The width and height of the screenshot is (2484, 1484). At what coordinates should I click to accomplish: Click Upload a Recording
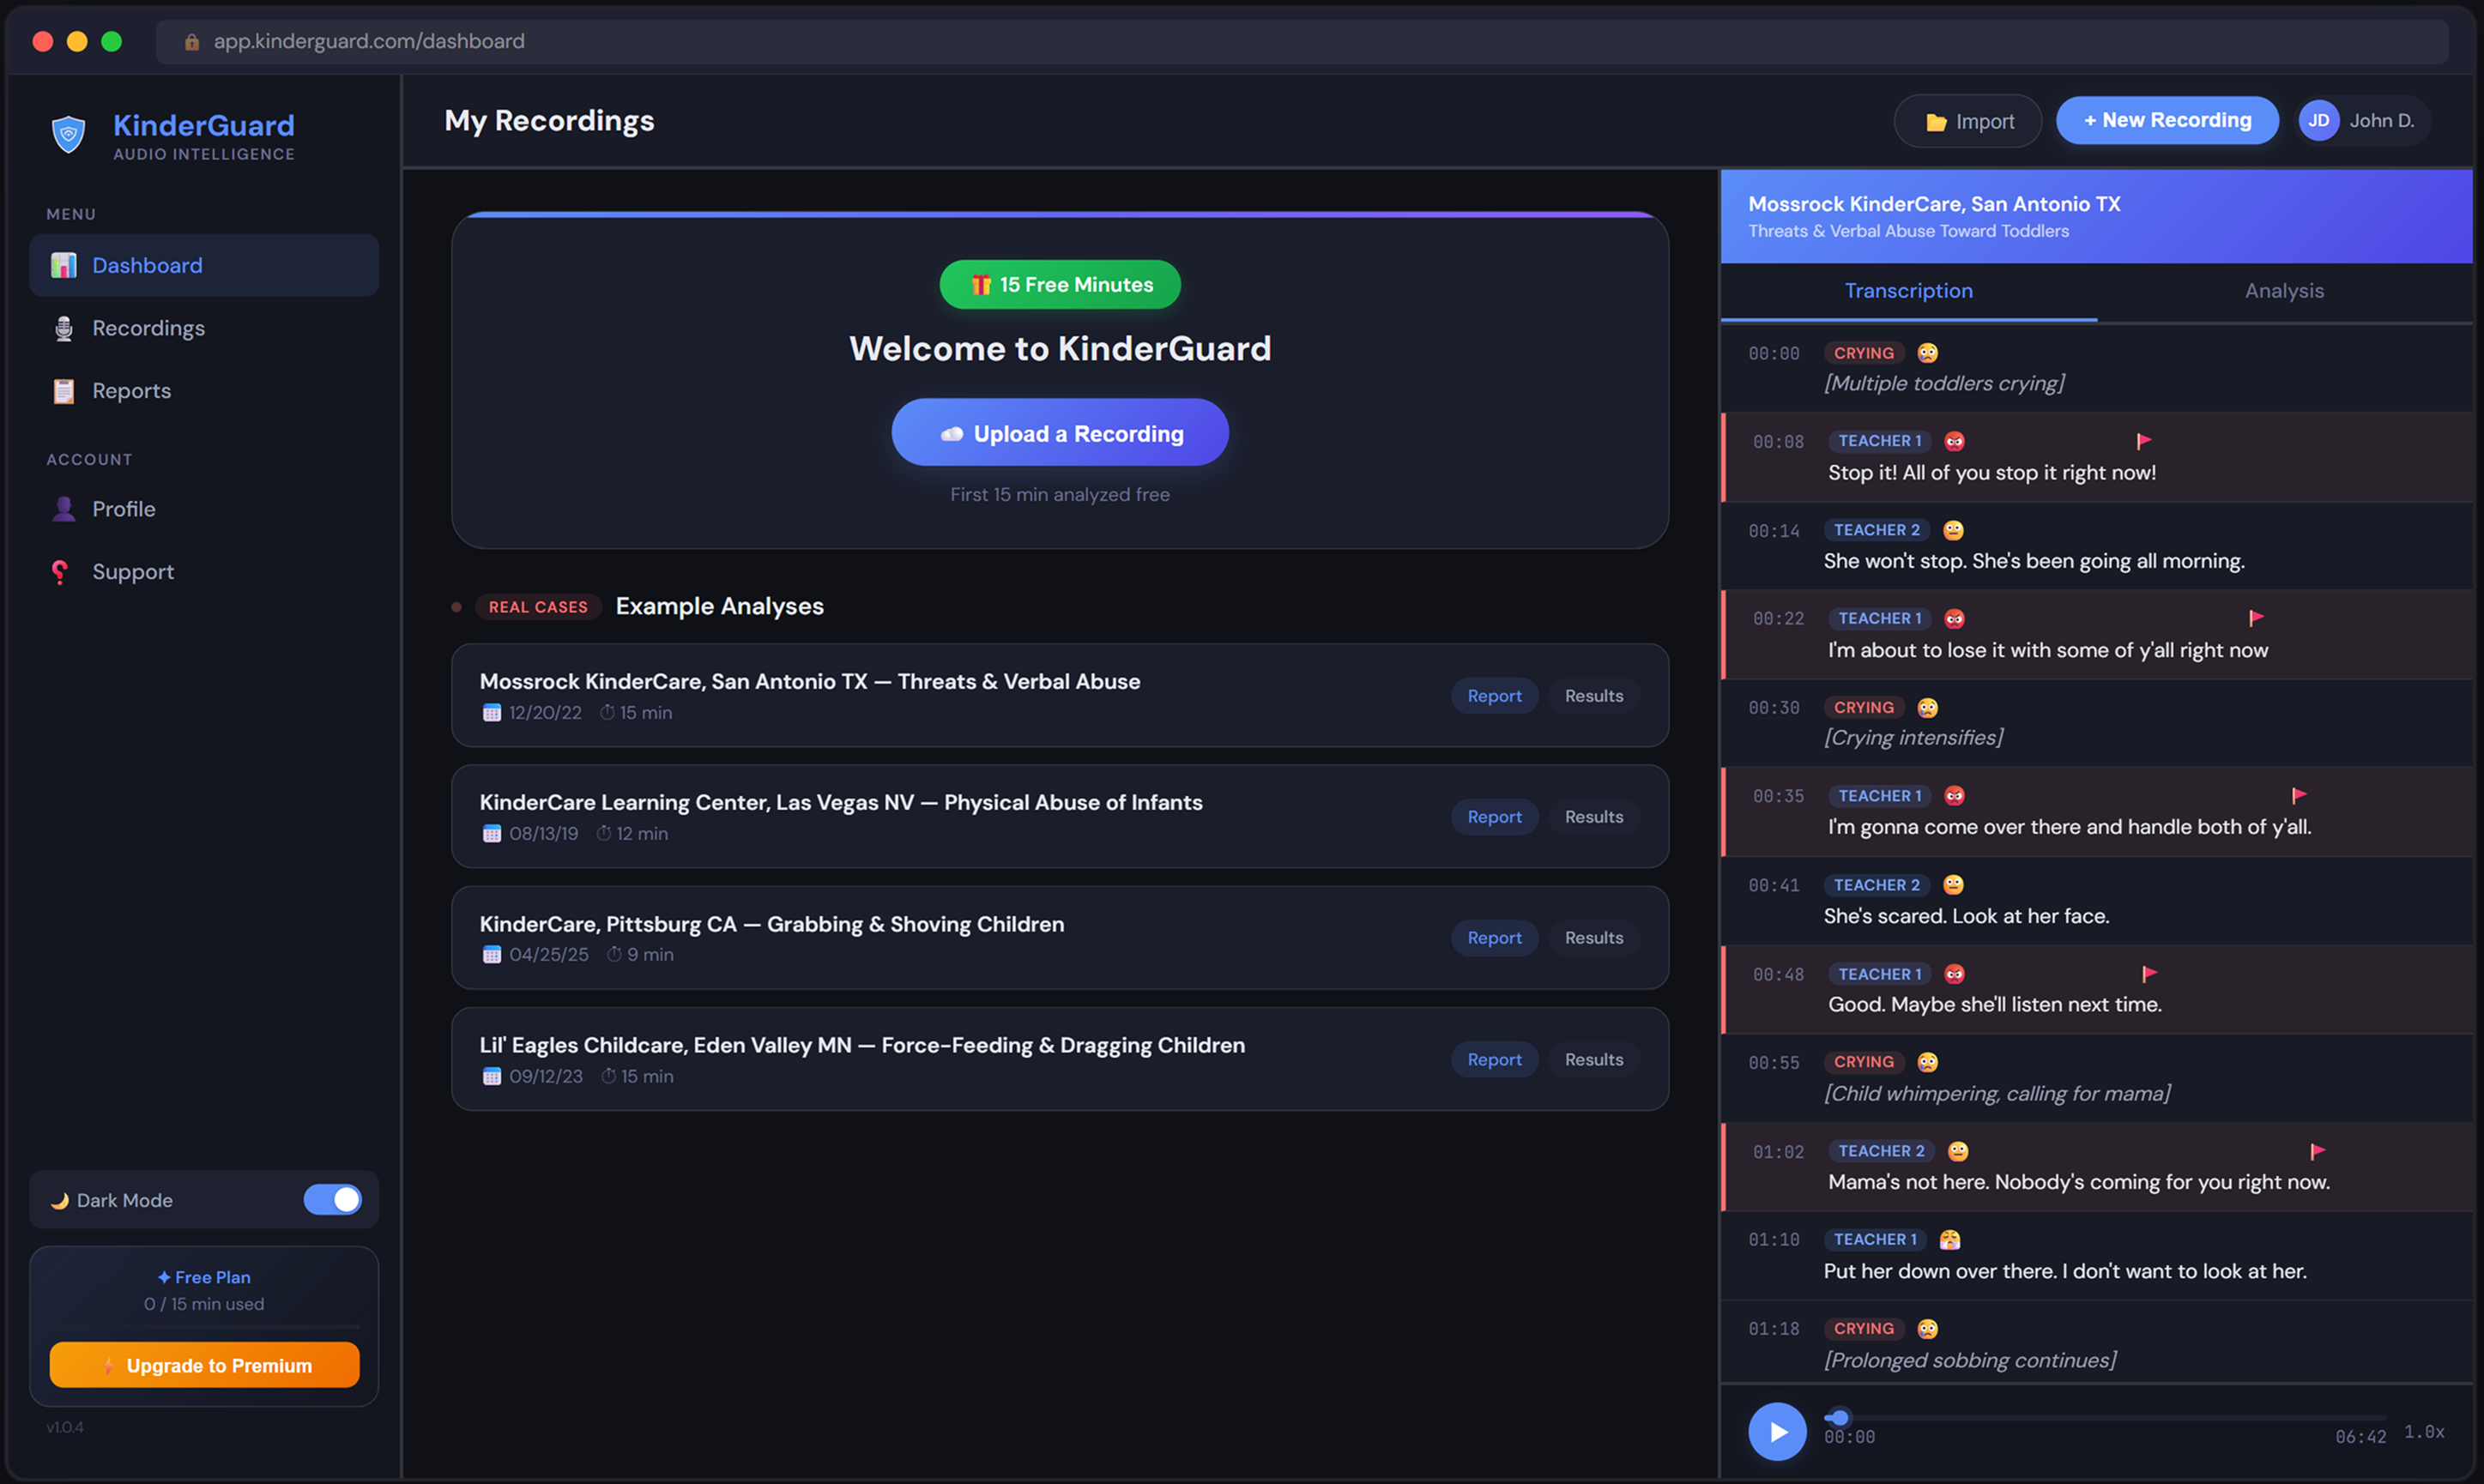[1059, 432]
